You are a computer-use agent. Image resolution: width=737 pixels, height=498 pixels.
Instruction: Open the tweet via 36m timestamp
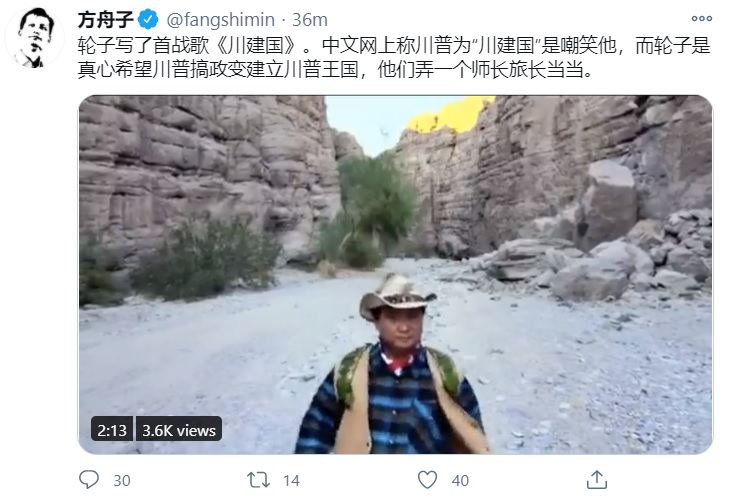pos(310,20)
